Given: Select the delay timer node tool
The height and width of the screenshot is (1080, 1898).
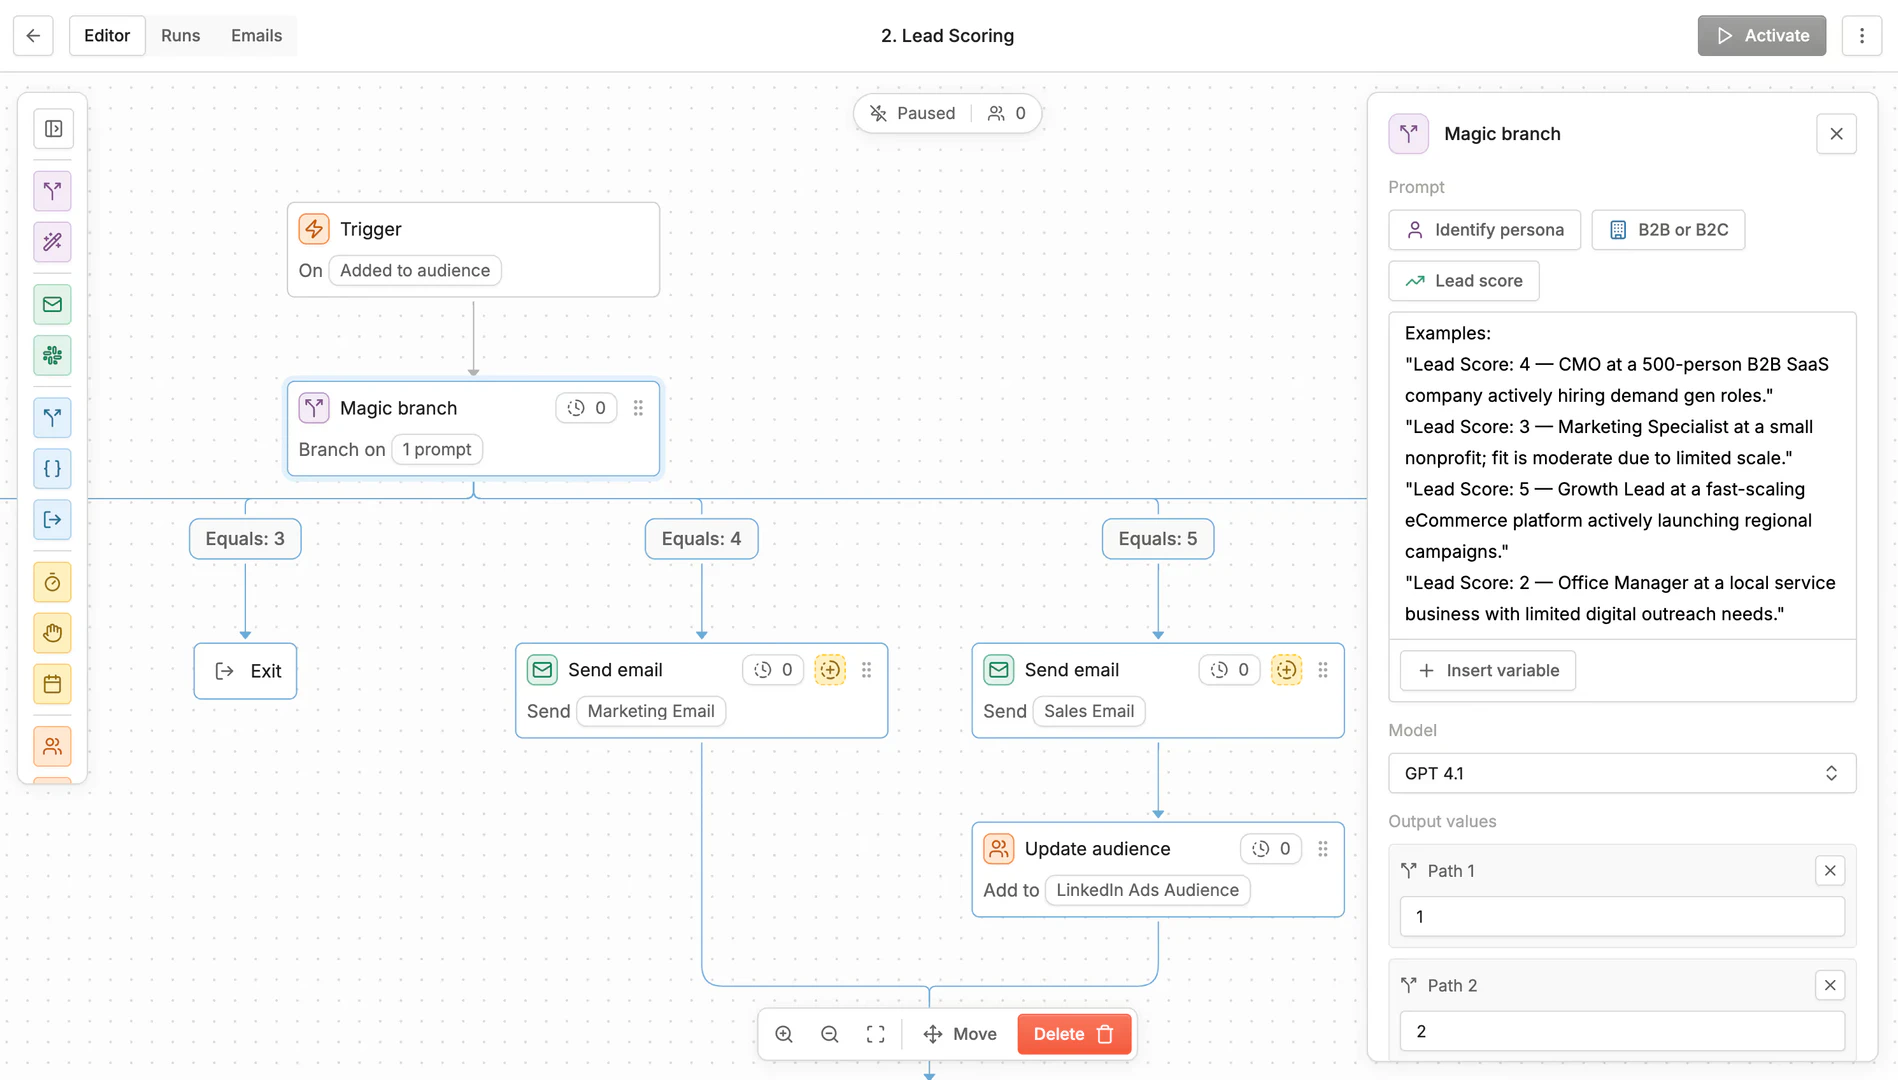Looking at the screenshot, I should (x=52, y=583).
